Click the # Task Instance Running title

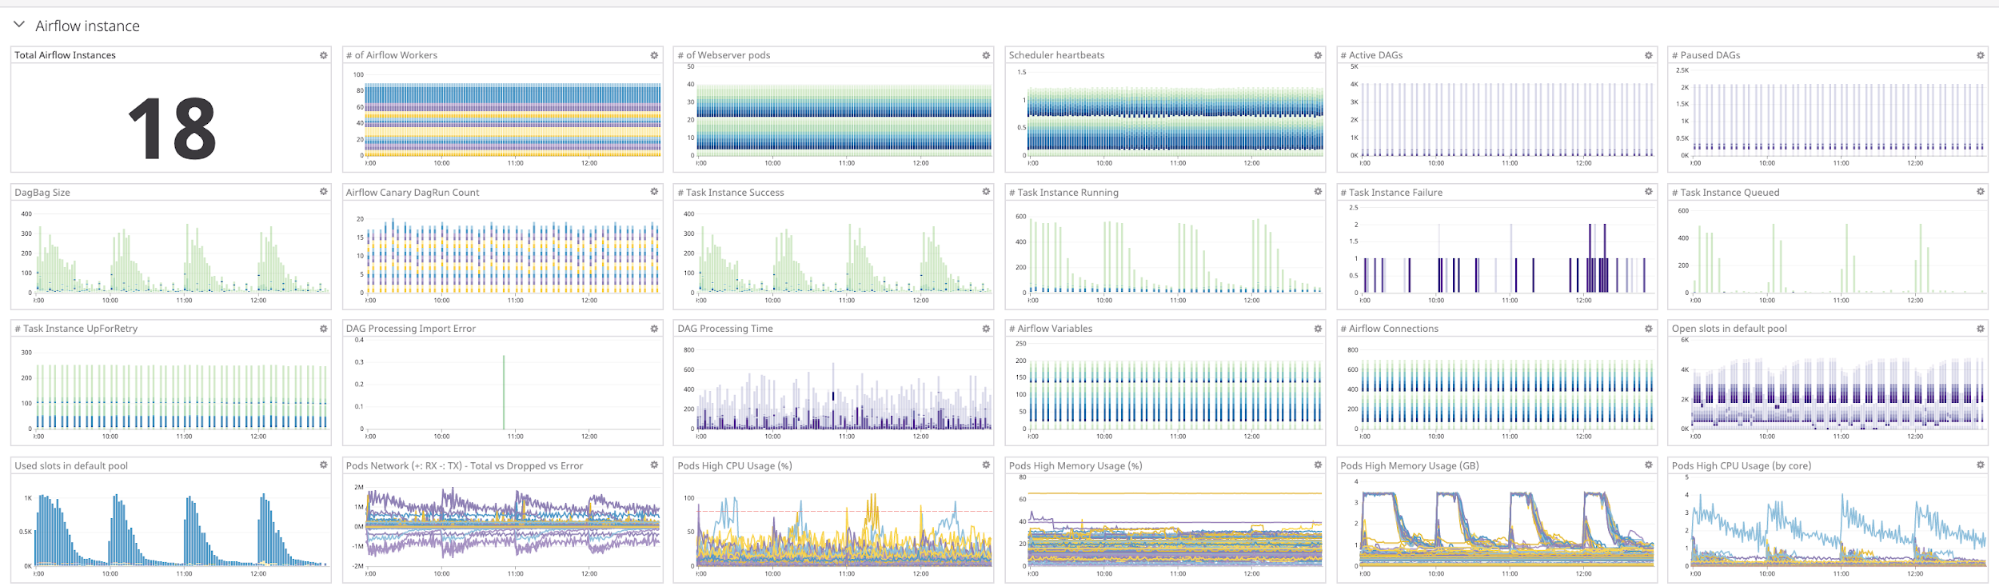[x=1064, y=192]
